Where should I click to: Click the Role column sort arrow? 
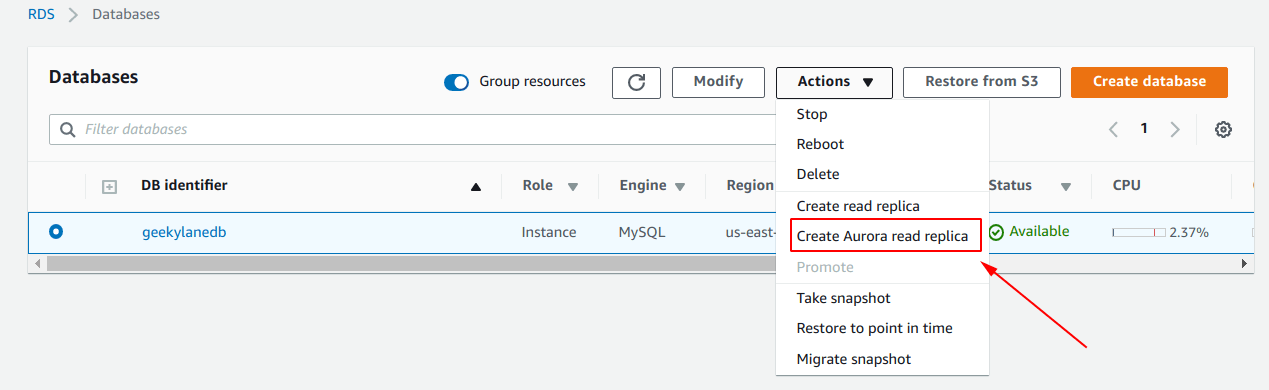[573, 187]
